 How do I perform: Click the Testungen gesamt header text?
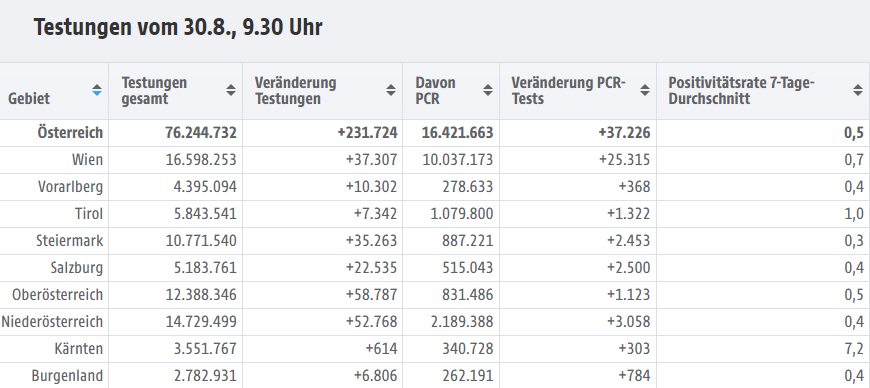tap(154, 90)
